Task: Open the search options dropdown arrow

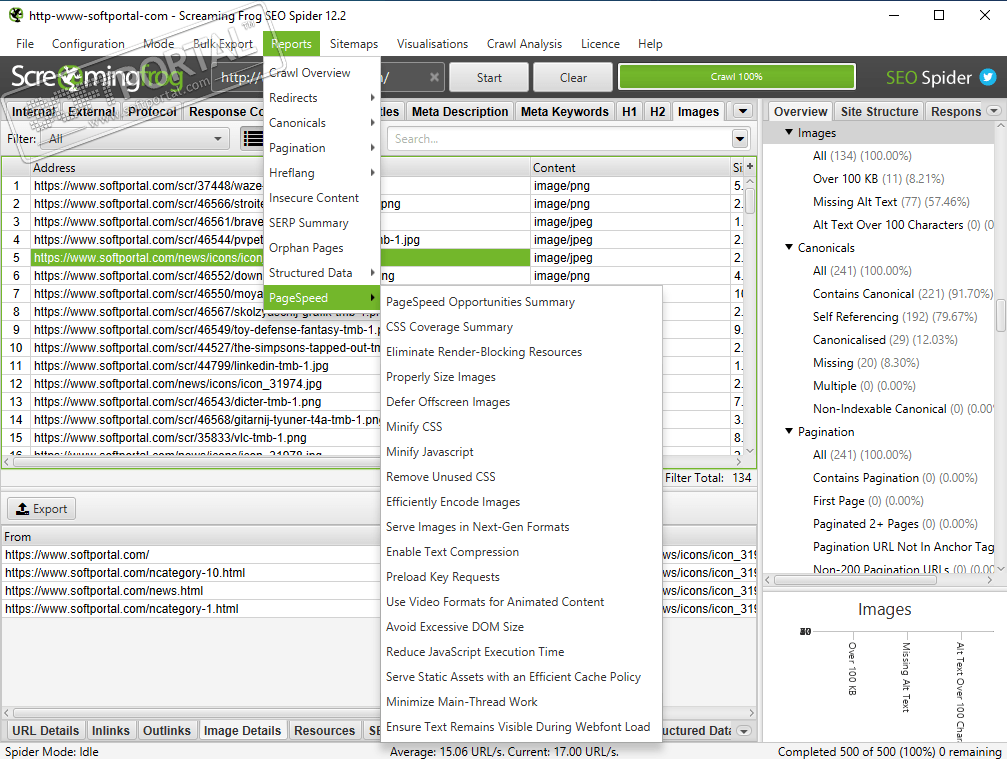Action: coord(740,139)
